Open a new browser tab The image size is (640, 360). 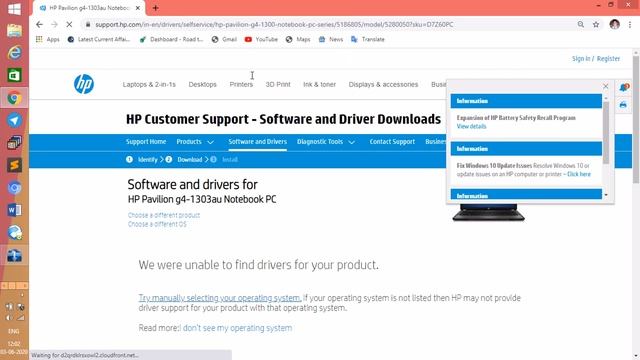156,8
